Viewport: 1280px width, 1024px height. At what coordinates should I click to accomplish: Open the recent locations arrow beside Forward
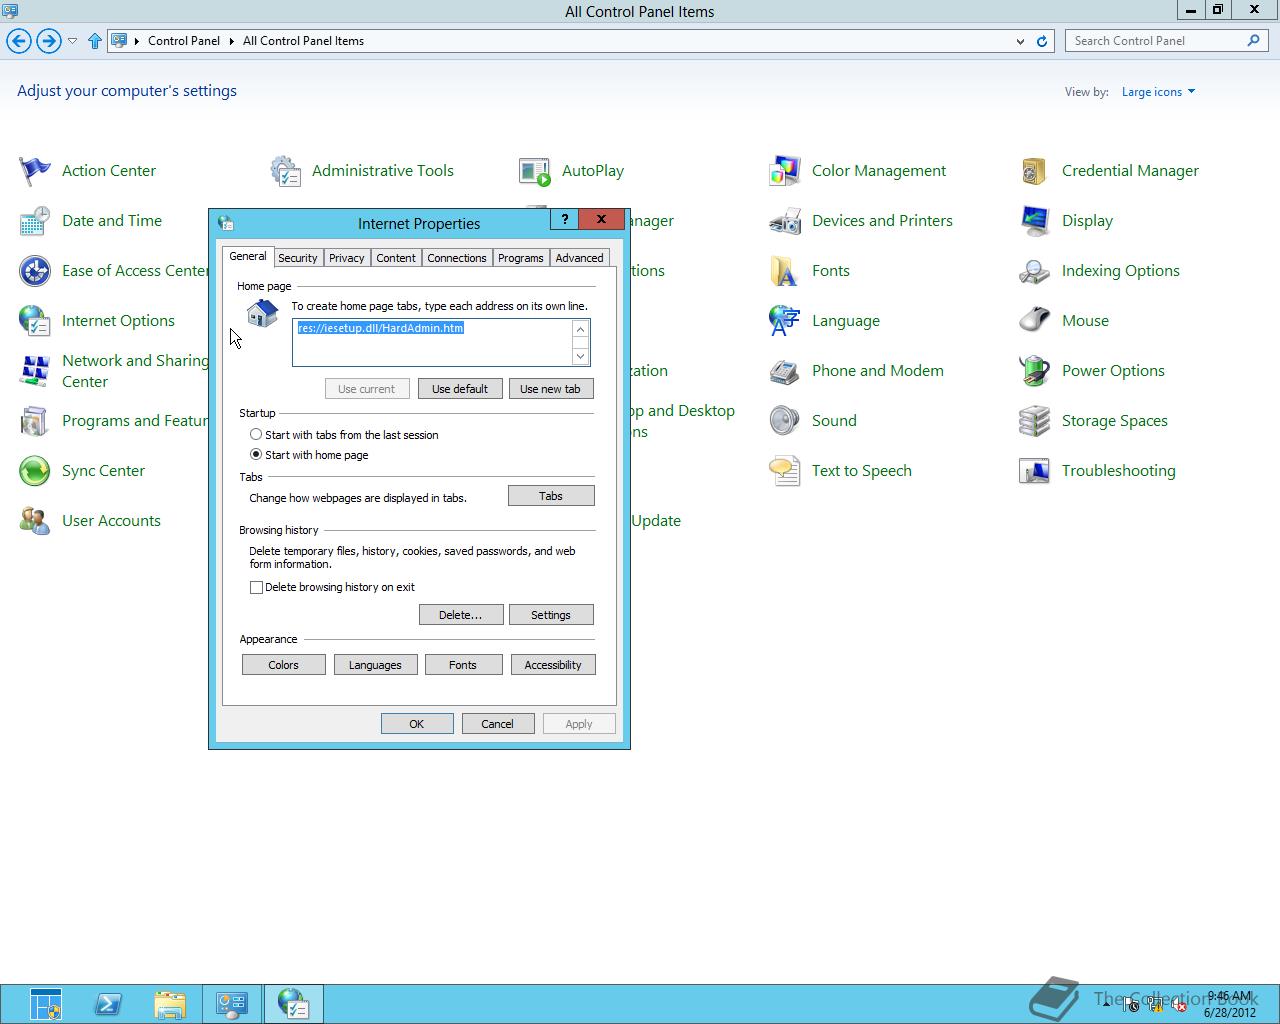tap(72, 41)
